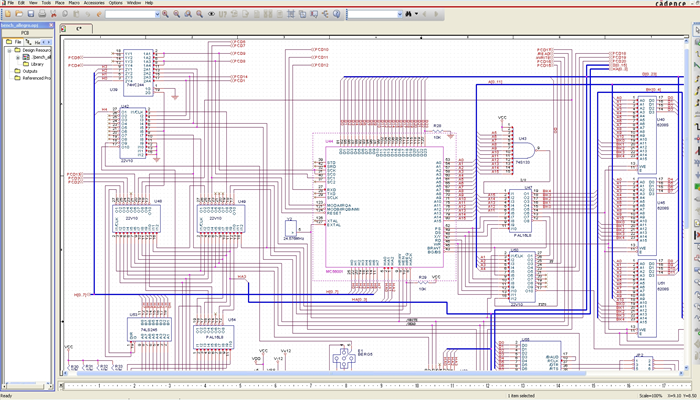The height and width of the screenshot is (400, 700).
Task: Click the redo arrow icon
Action: [99, 14]
